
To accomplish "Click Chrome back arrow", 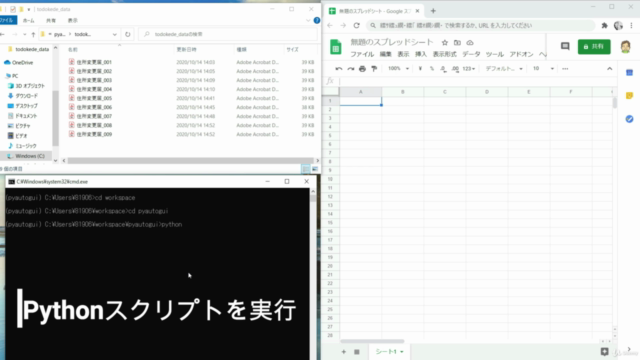I will 330,25.
